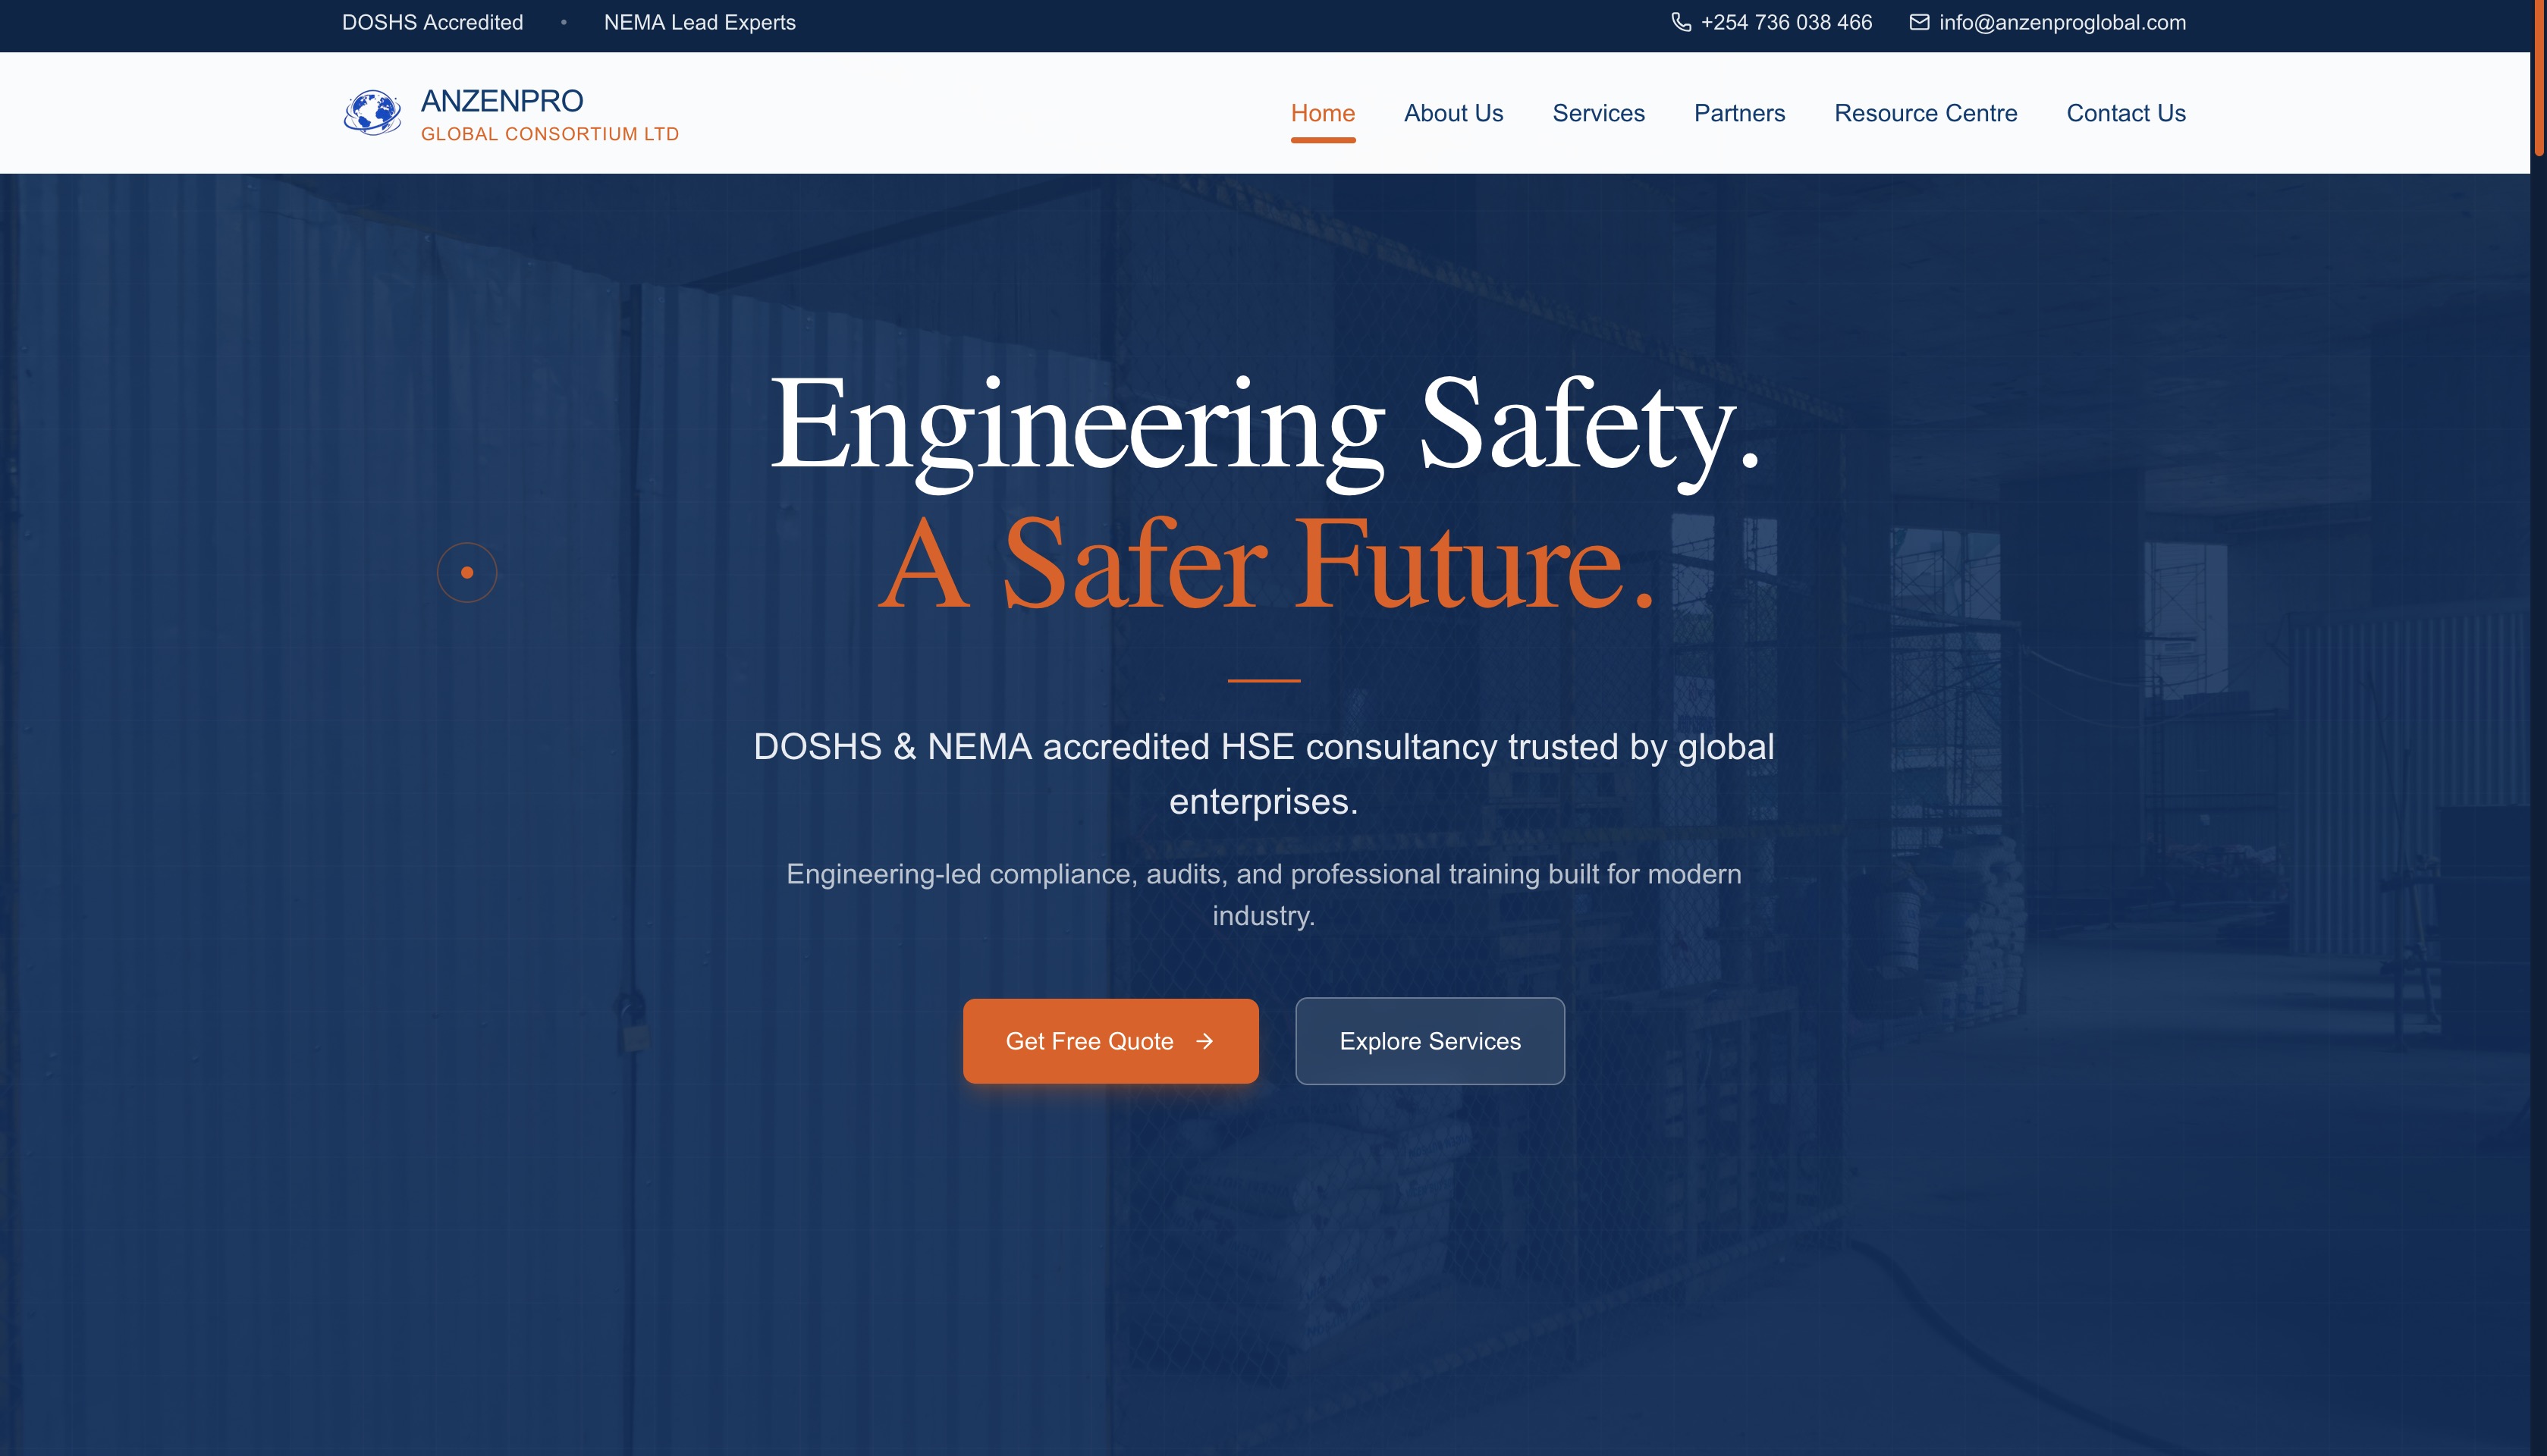2547x1456 pixels.
Task: Click the Explore Services button
Action: pyautogui.click(x=1429, y=1041)
